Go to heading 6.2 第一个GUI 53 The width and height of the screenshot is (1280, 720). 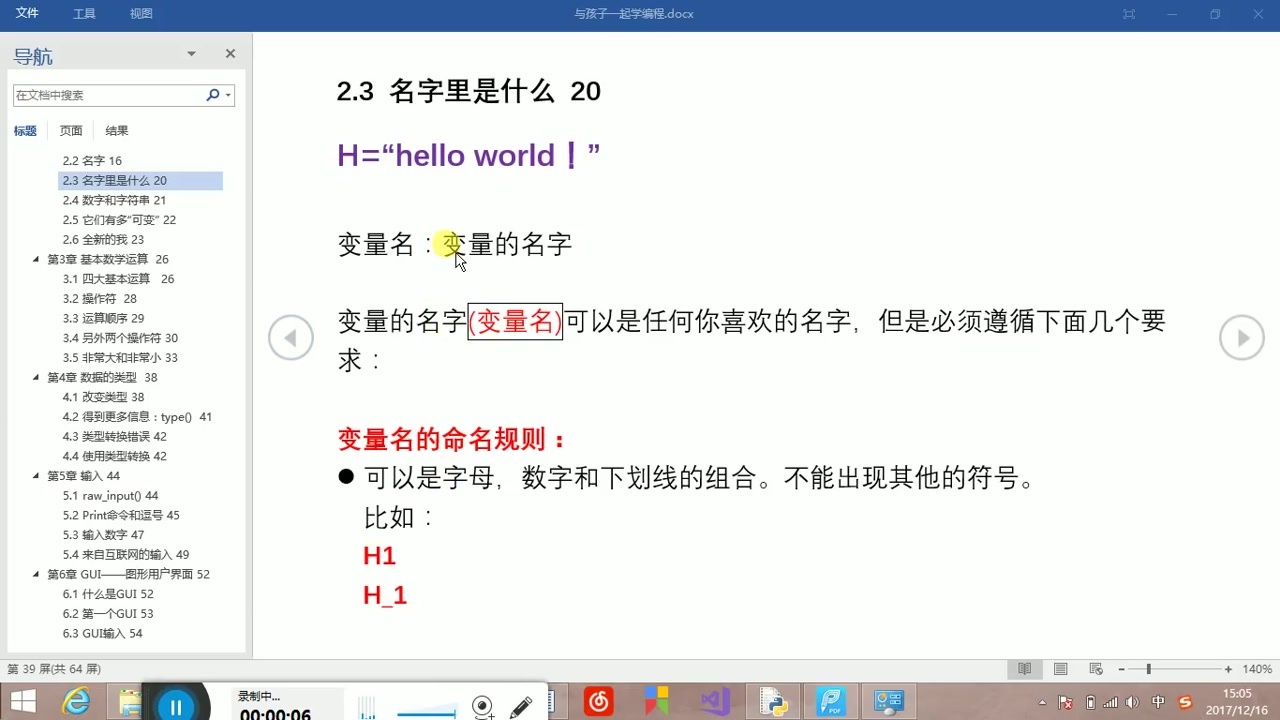coord(108,614)
